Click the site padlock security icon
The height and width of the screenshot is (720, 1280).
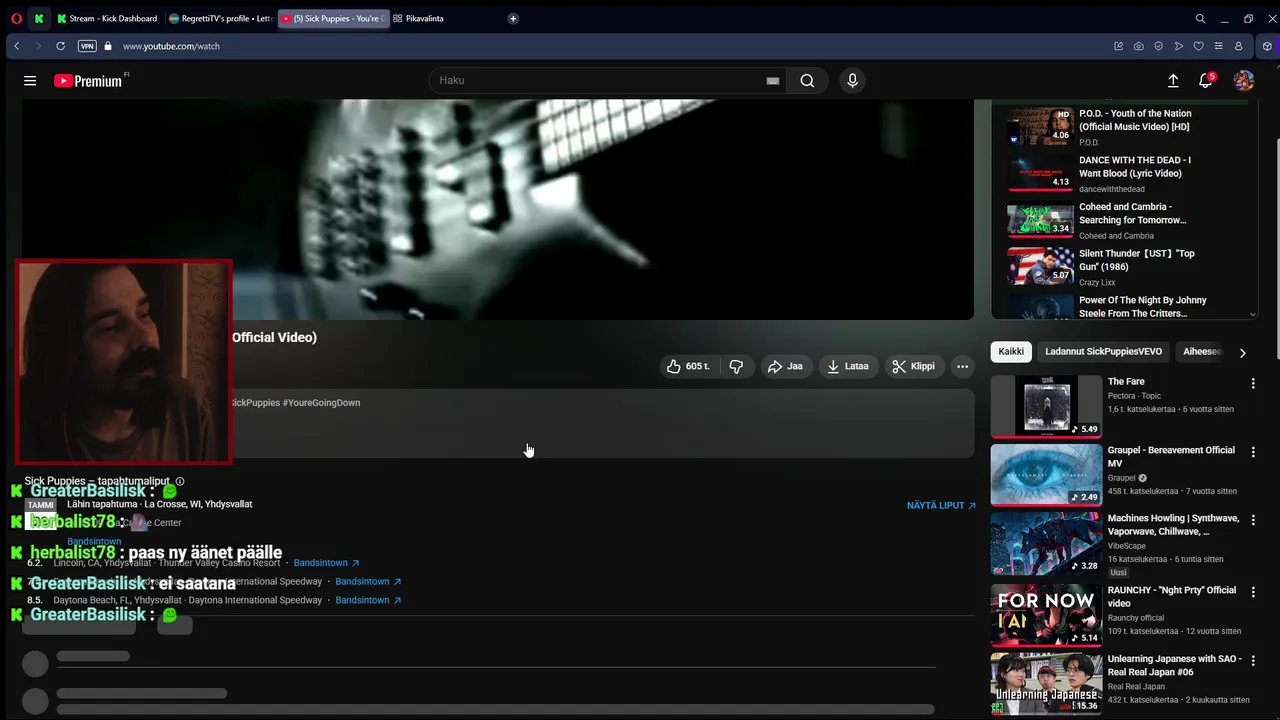click(x=108, y=46)
